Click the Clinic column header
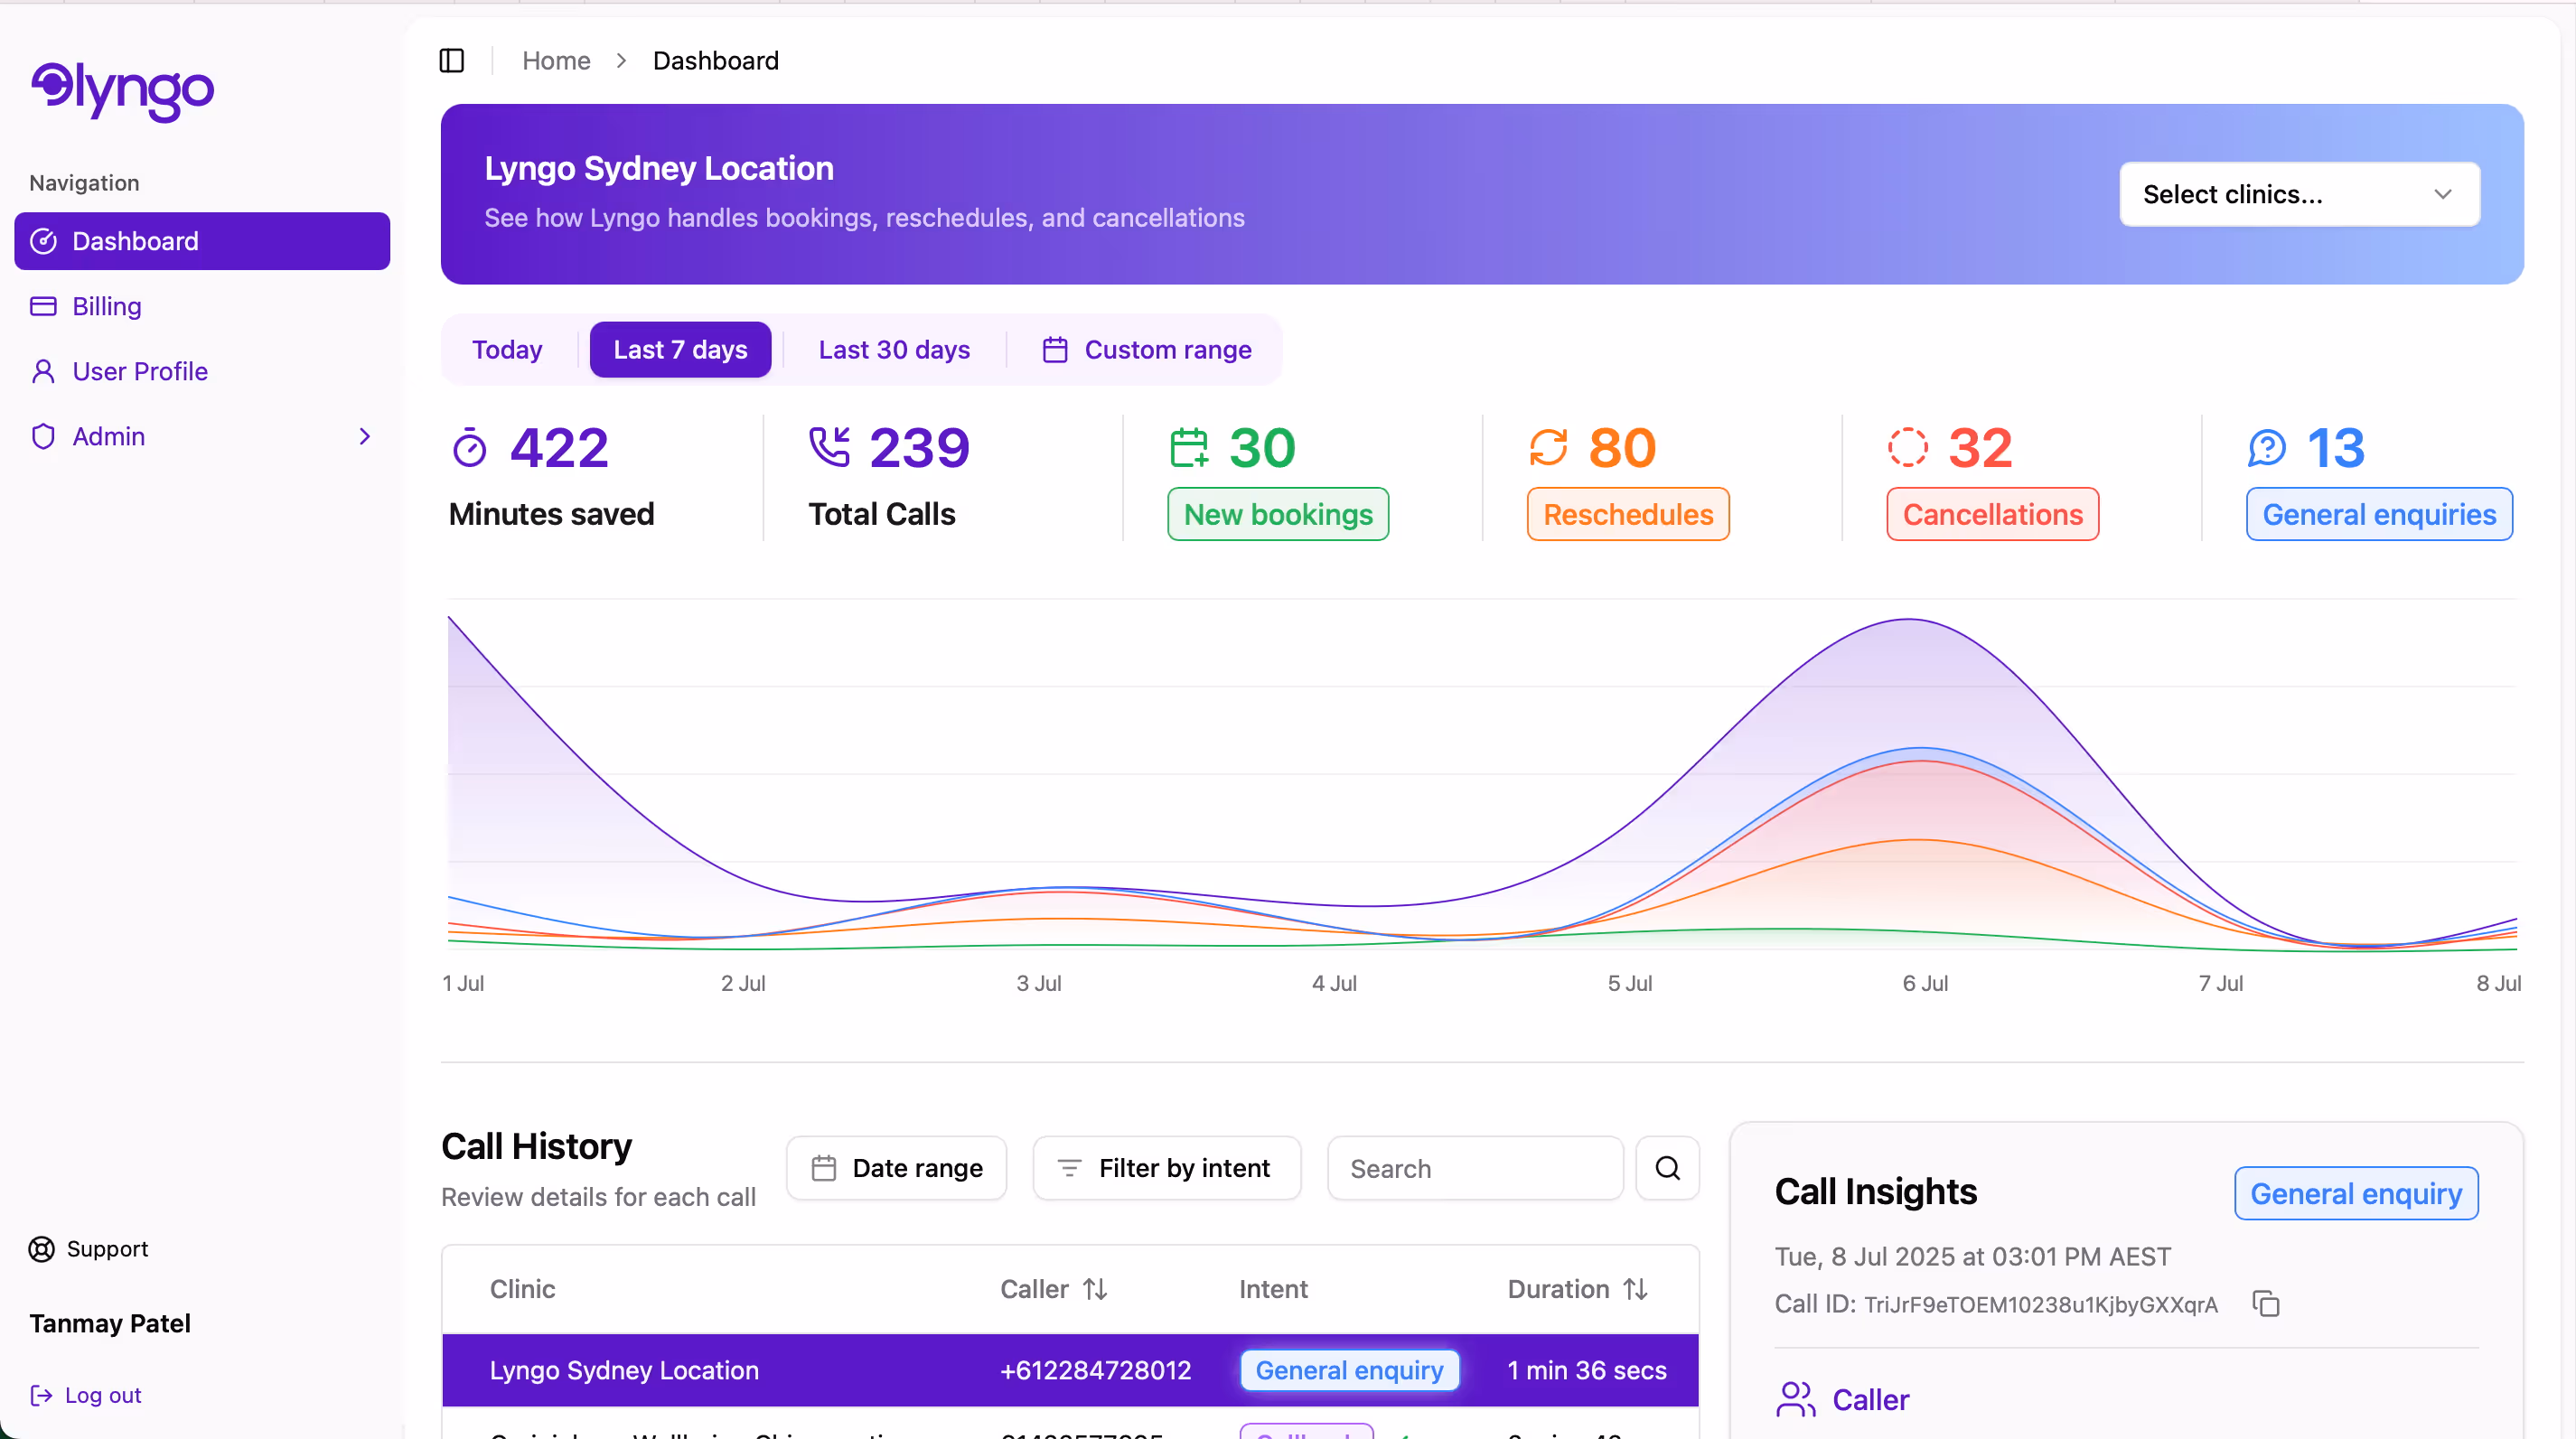The height and width of the screenshot is (1439, 2576). pos(522,1289)
